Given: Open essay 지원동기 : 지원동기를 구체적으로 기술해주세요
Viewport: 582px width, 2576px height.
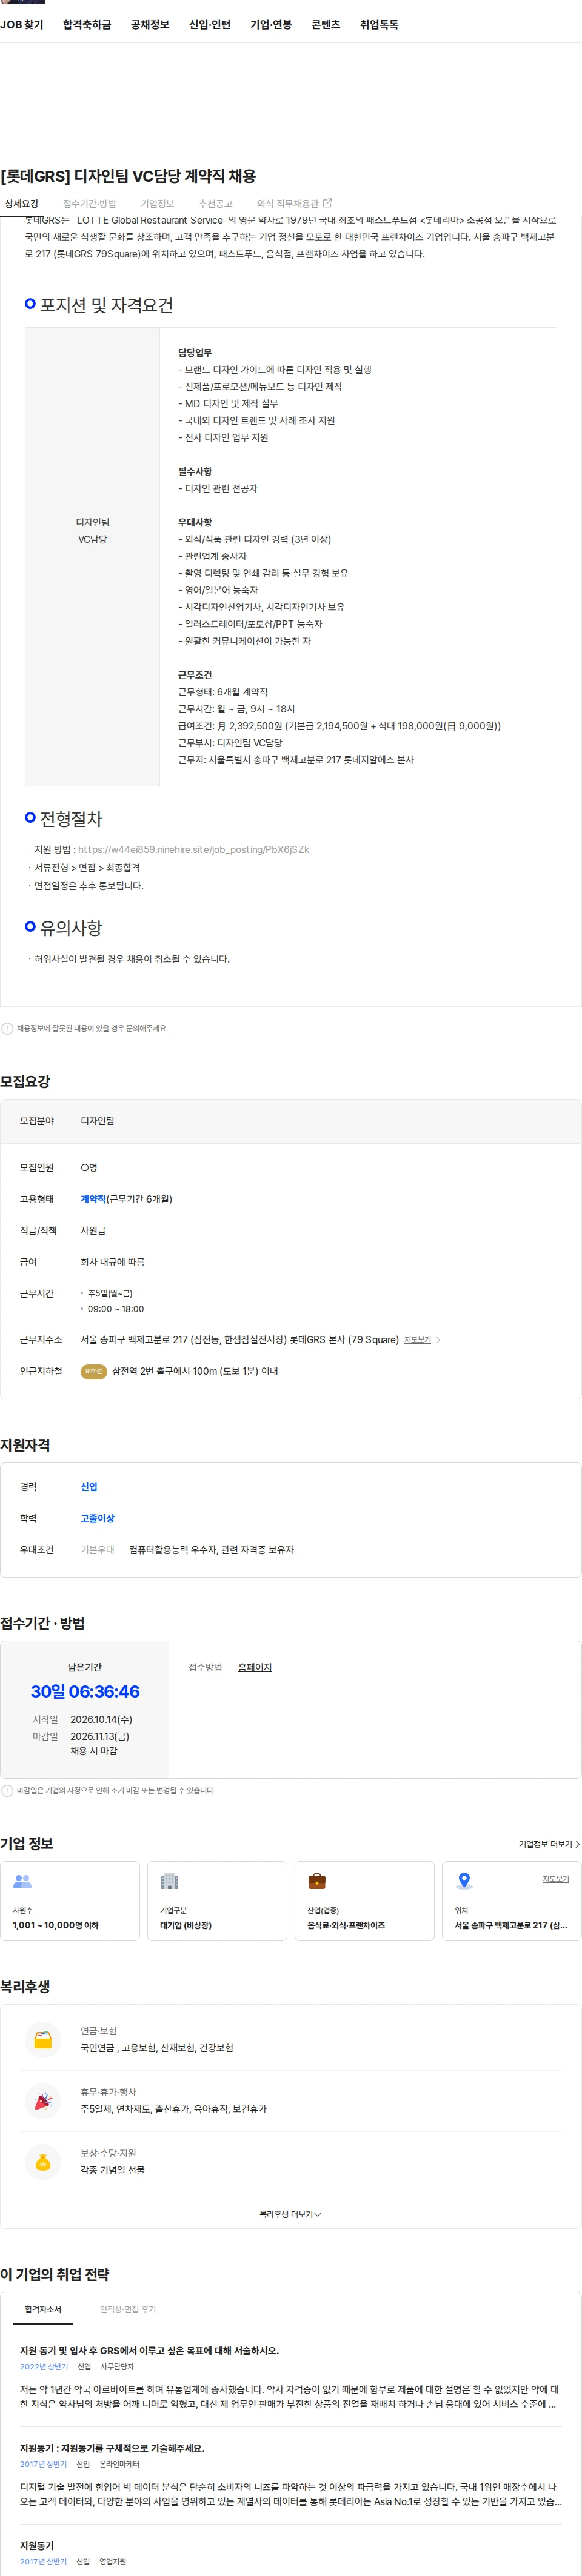Looking at the screenshot, I should 112,2448.
